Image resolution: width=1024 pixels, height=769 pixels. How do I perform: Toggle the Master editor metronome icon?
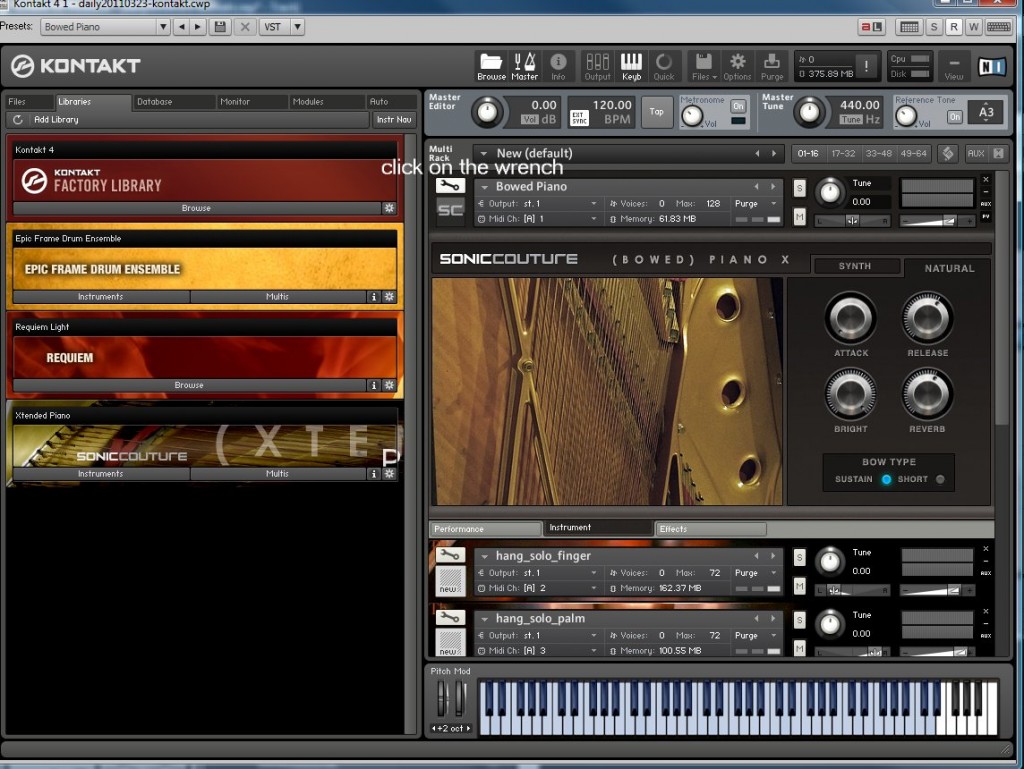(x=525, y=66)
